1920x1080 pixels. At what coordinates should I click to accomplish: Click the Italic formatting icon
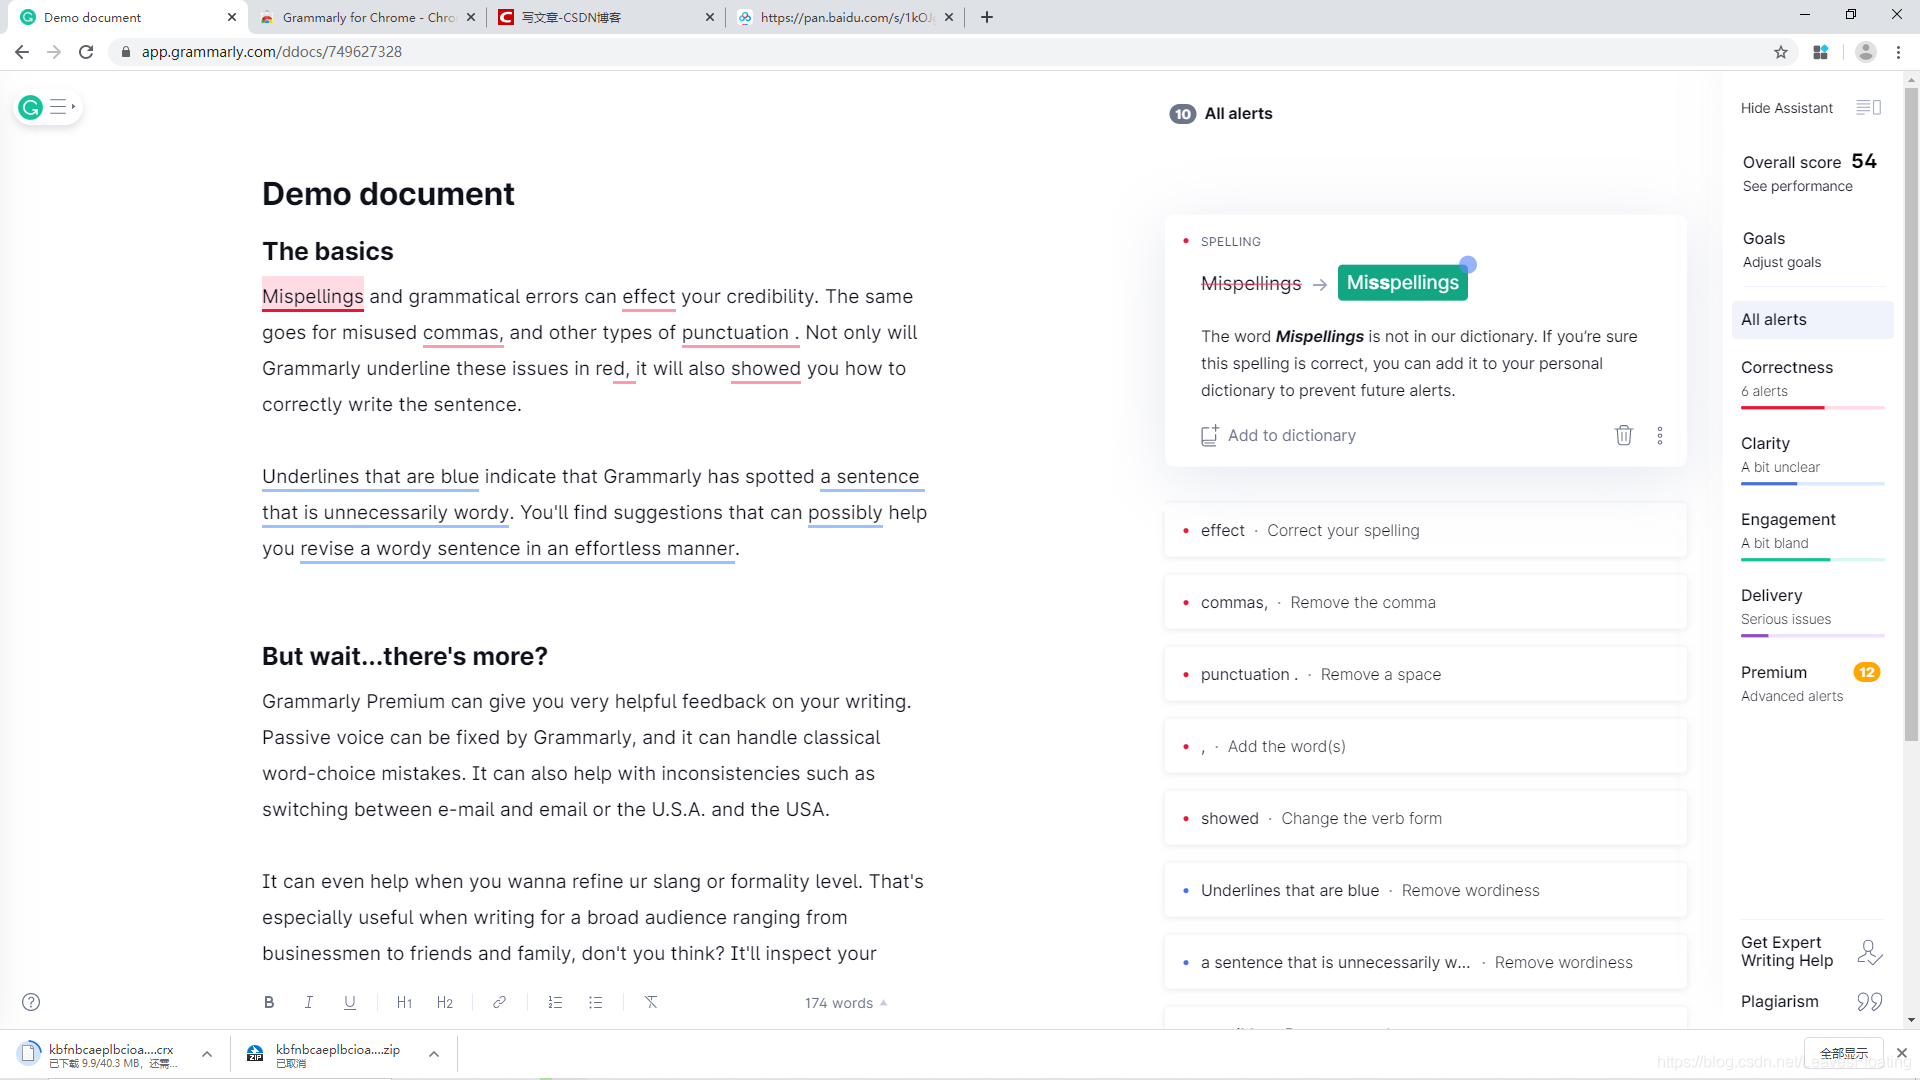309,1002
